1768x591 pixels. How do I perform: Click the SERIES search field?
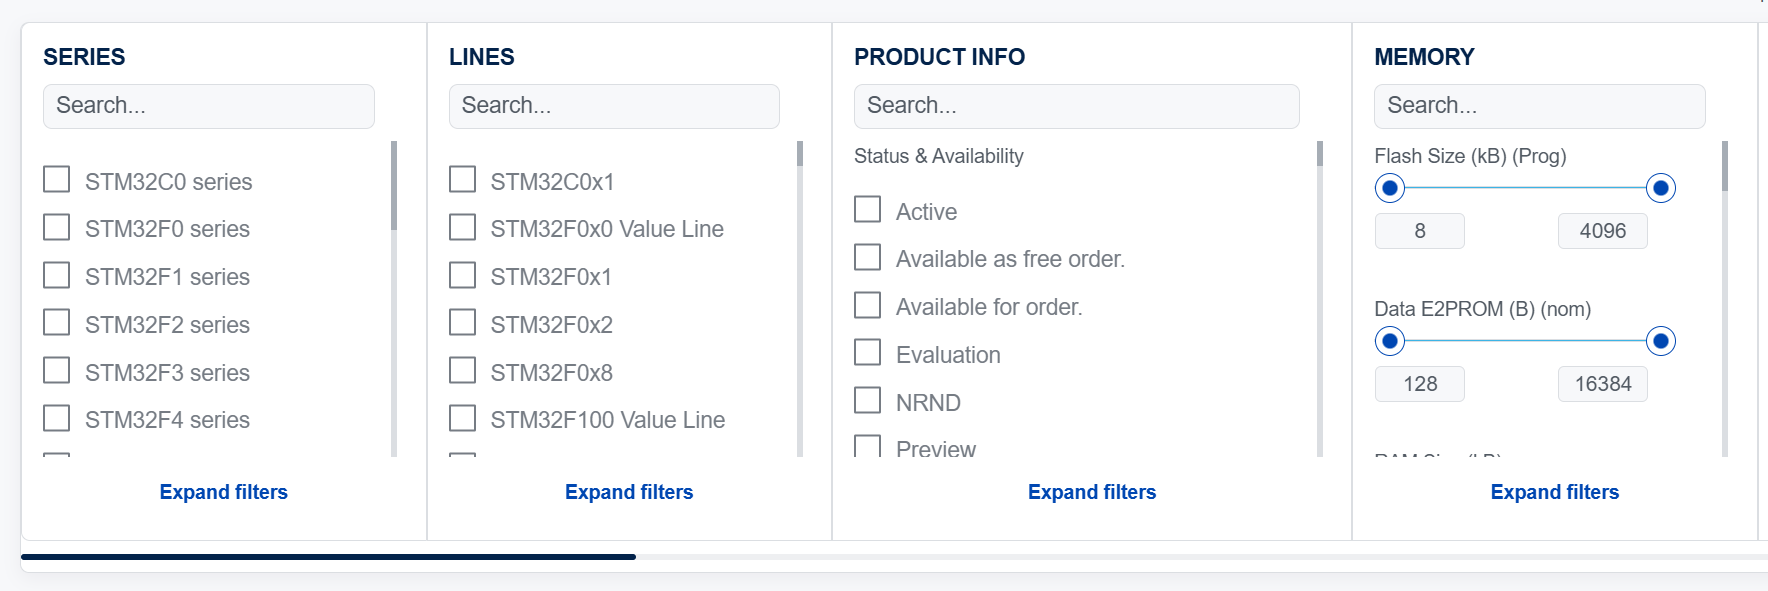point(209,106)
